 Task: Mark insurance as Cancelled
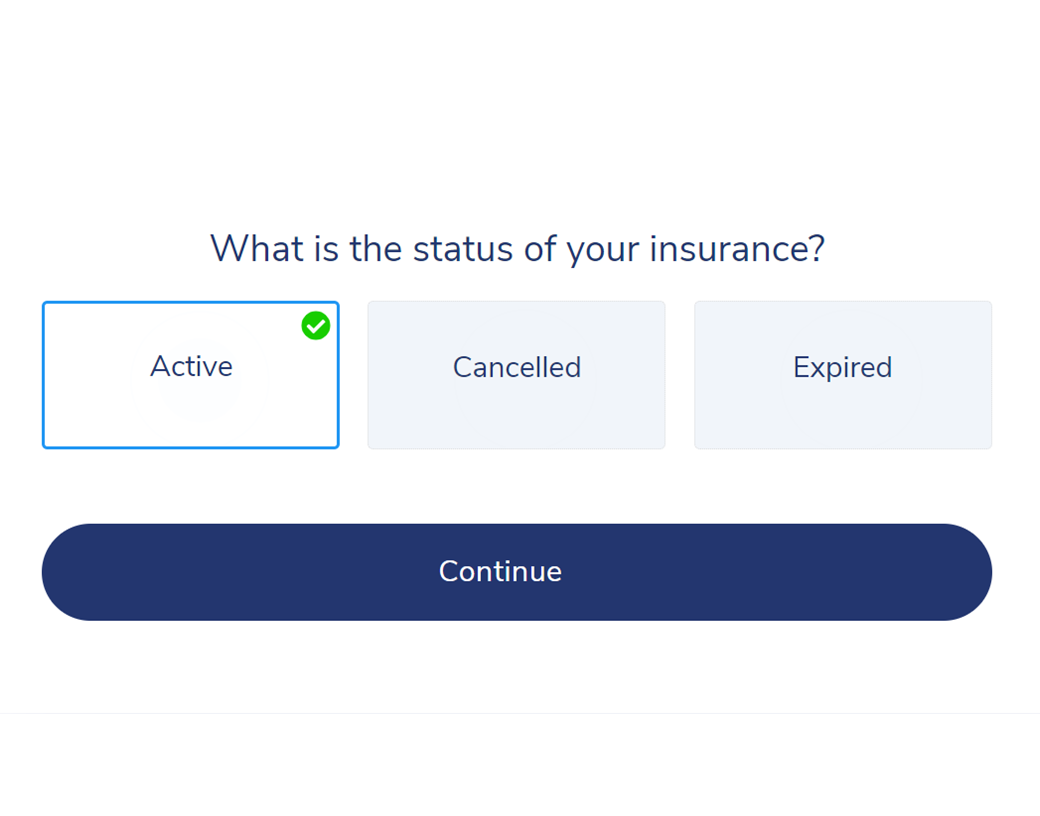(517, 375)
